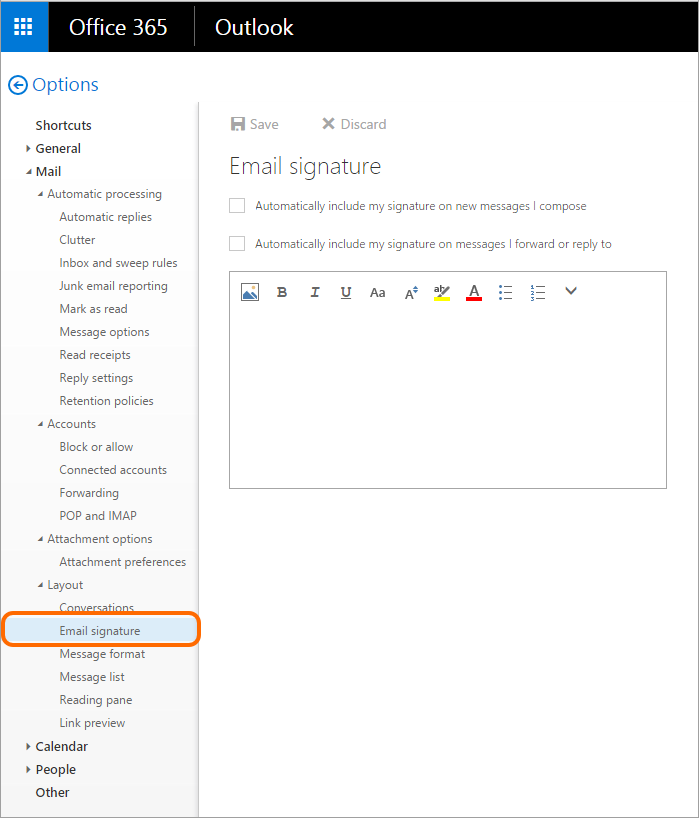The image size is (699, 818).
Task: Click inside the signature text area
Action: tap(448, 399)
